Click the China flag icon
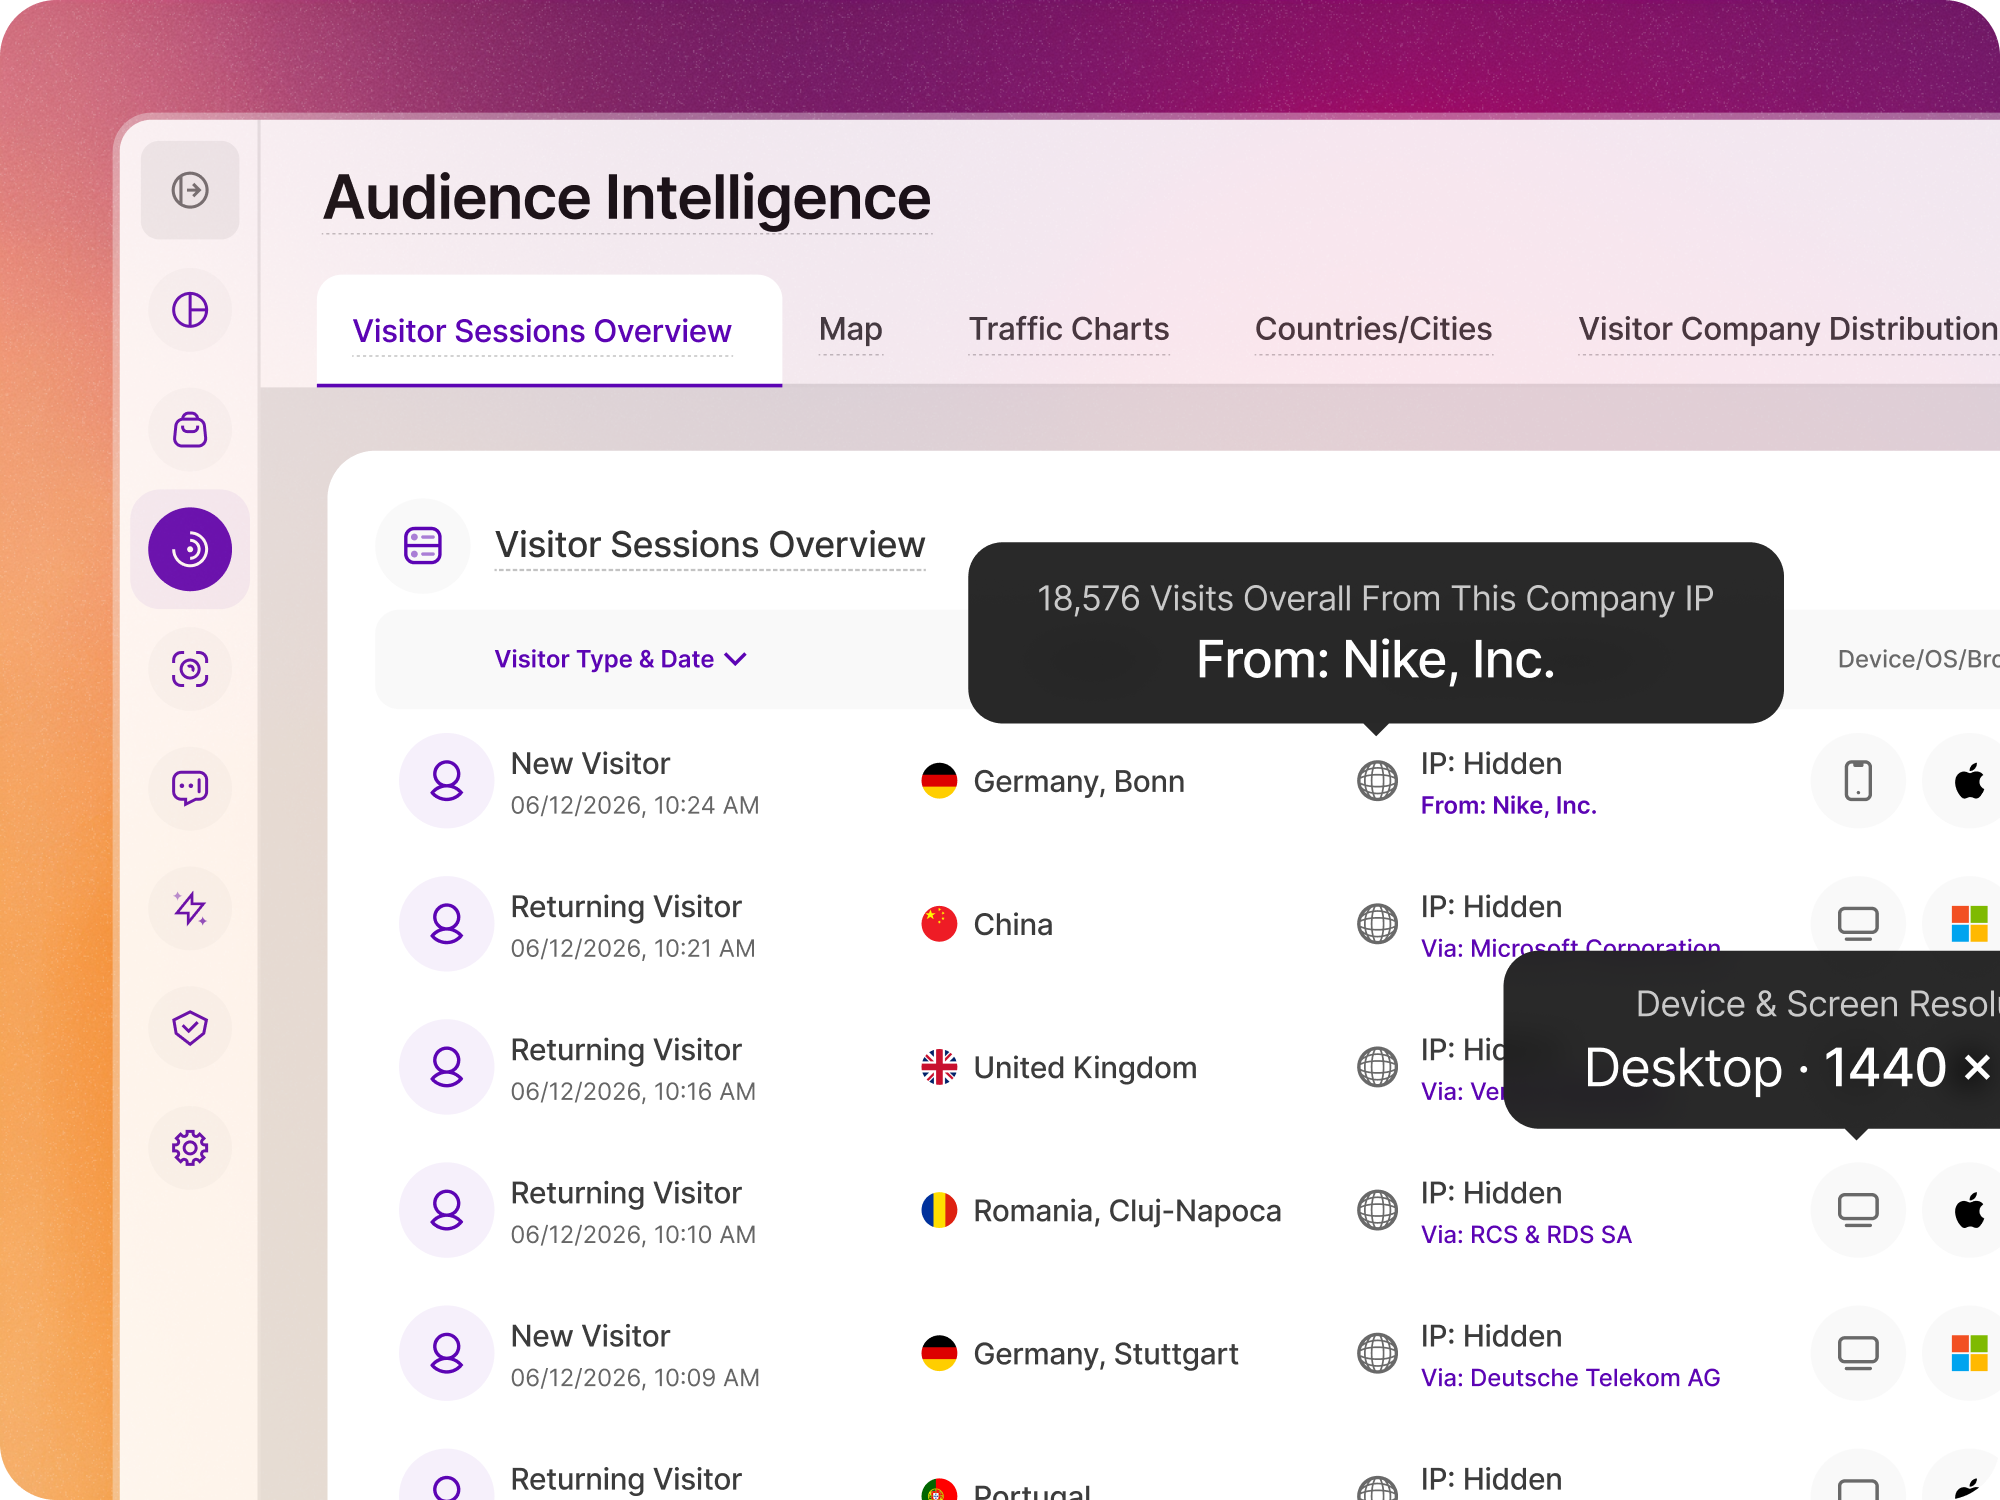The image size is (2000, 1500). (x=939, y=924)
